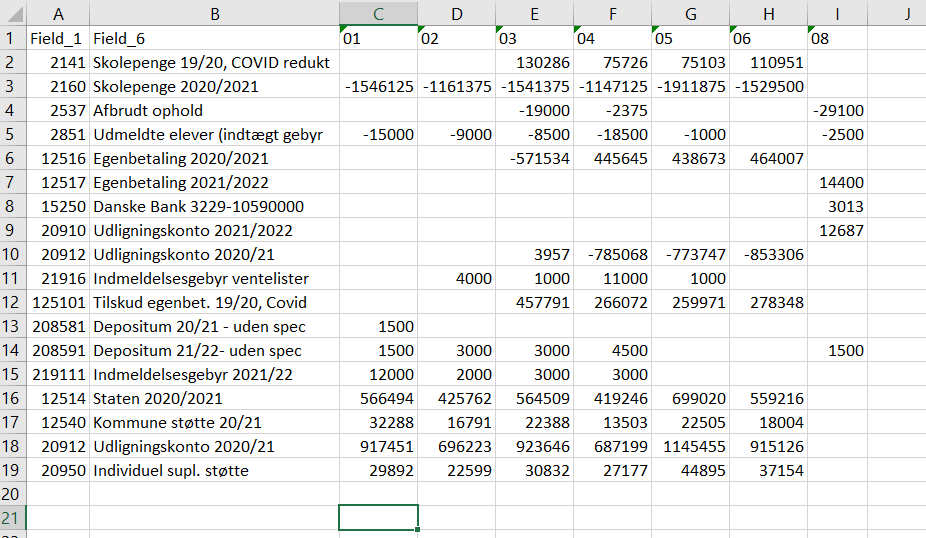
Task: Click value 566494 in Staten row
Action: click(379, 398)
